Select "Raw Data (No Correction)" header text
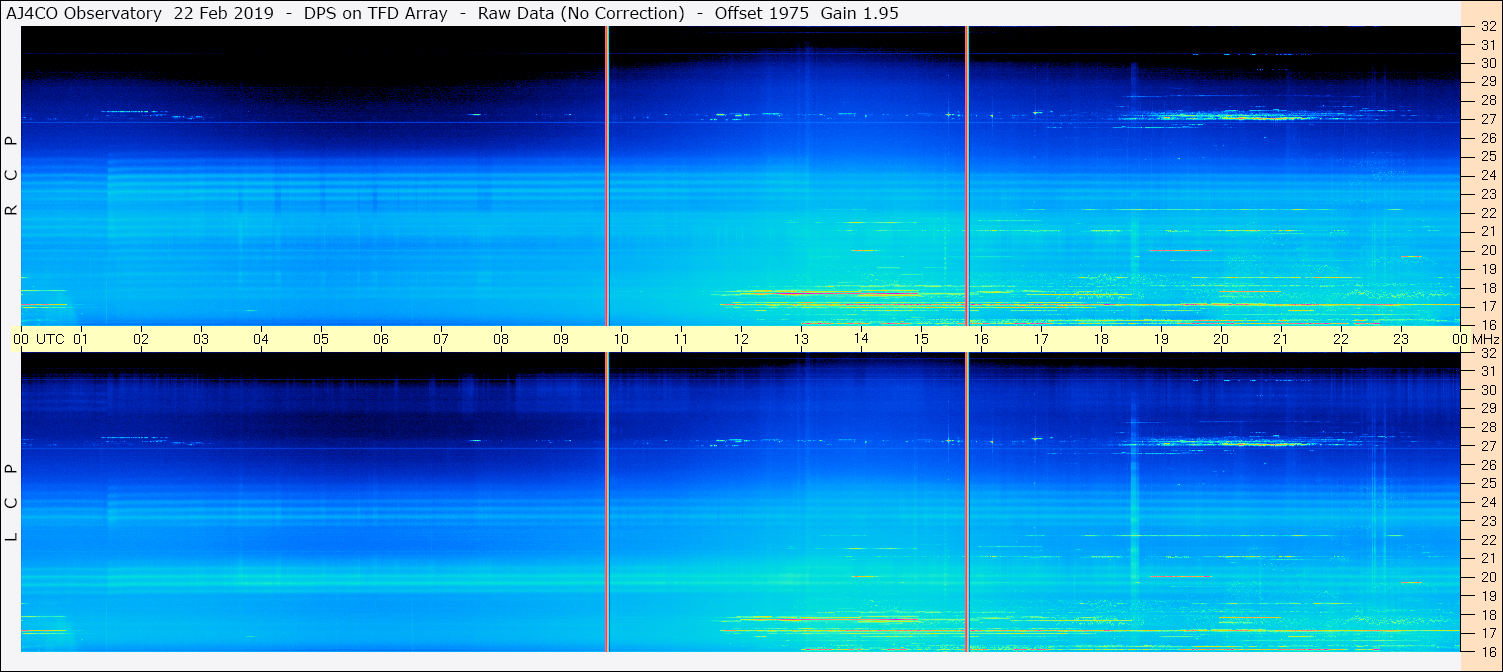This screenshot has height=672, width=1503. 581,13
